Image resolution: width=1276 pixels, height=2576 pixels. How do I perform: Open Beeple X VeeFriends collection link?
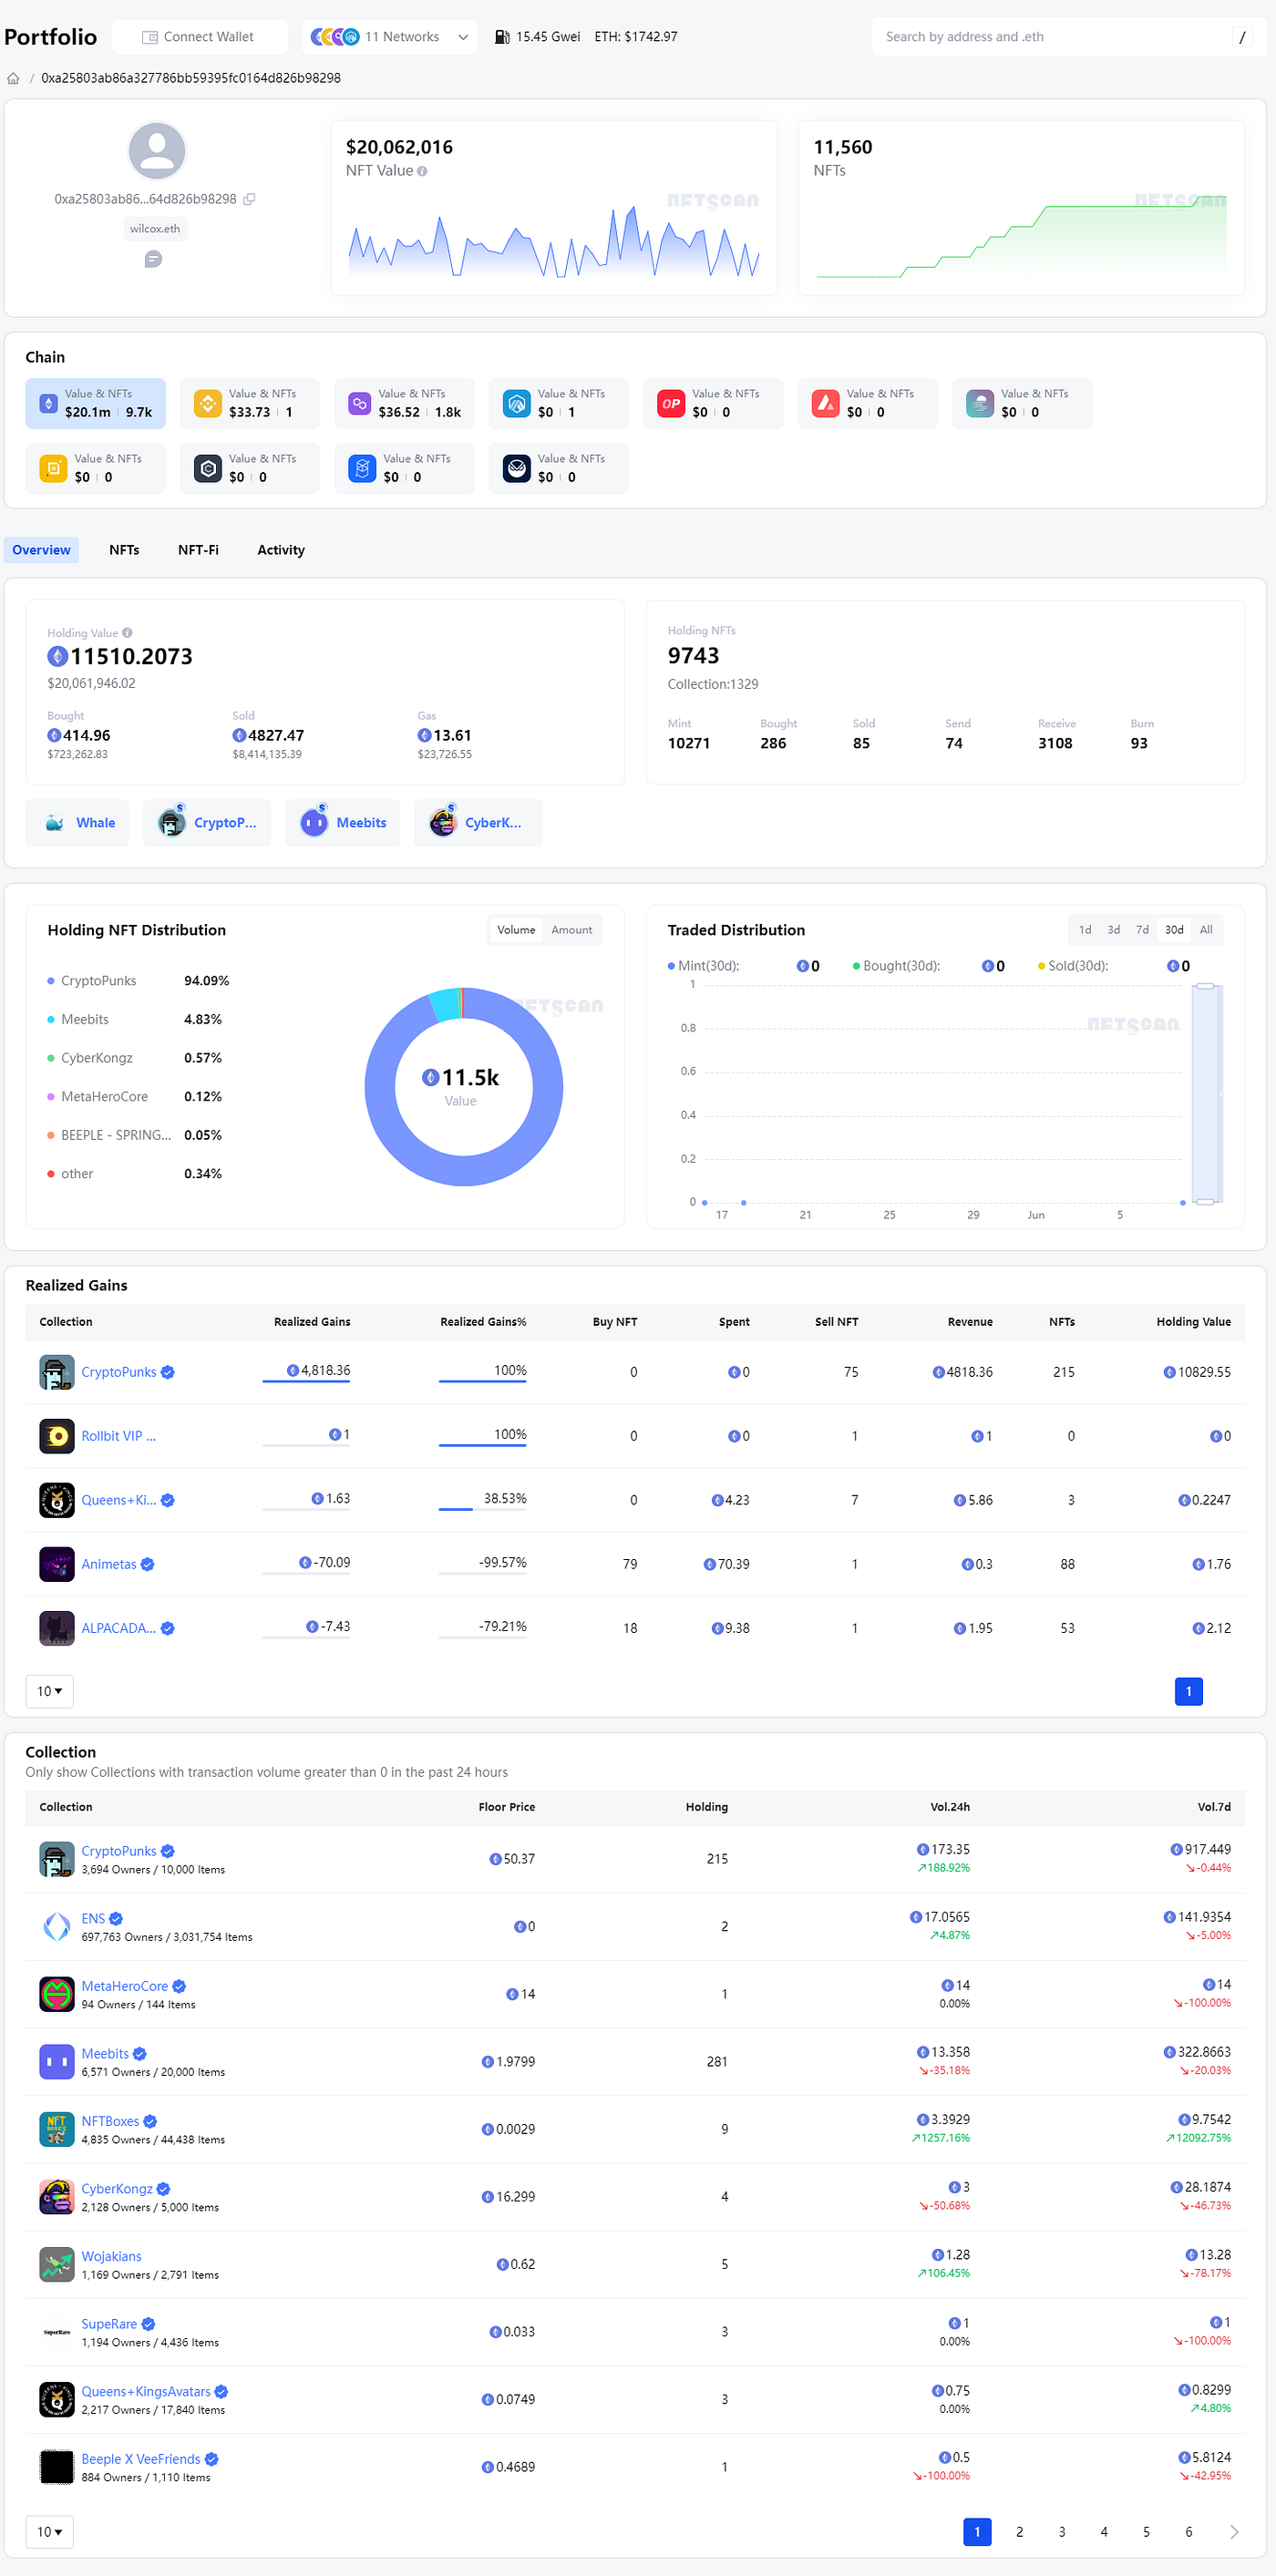[141, 2459]
